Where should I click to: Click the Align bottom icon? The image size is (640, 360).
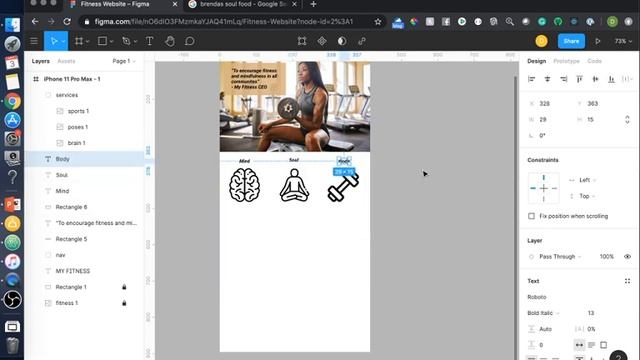click(611, 79)
